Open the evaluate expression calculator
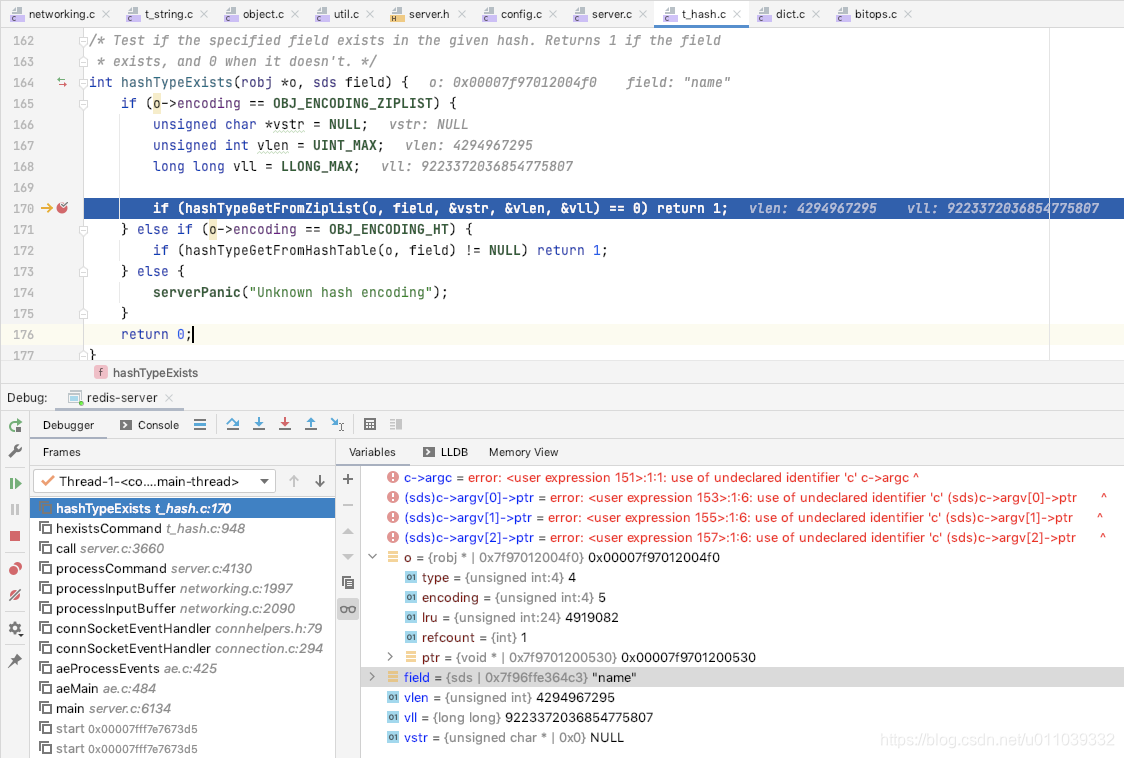 370,425
